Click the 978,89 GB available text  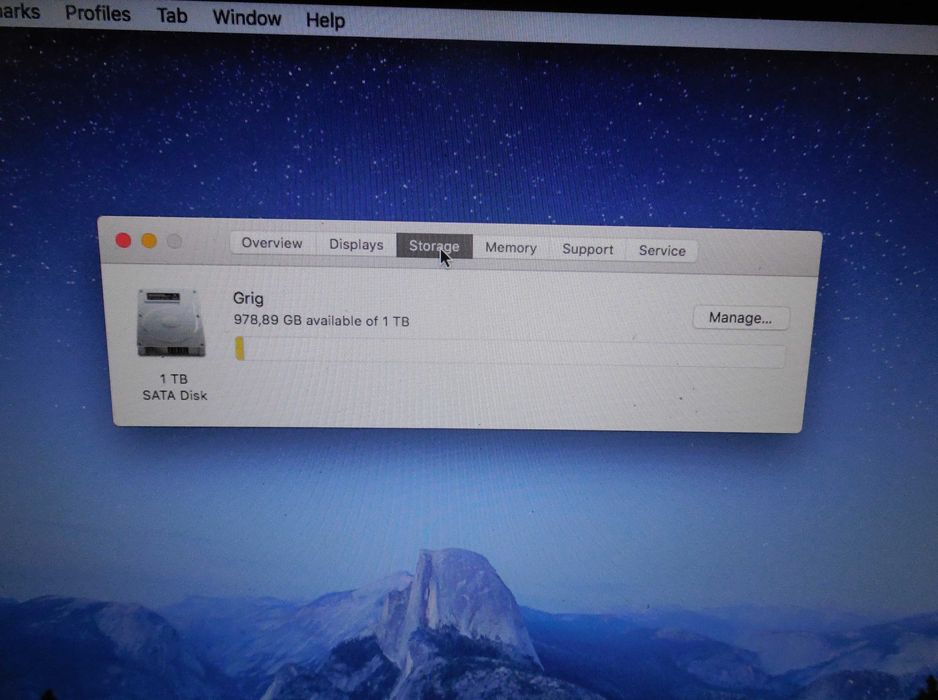[321, 321]
